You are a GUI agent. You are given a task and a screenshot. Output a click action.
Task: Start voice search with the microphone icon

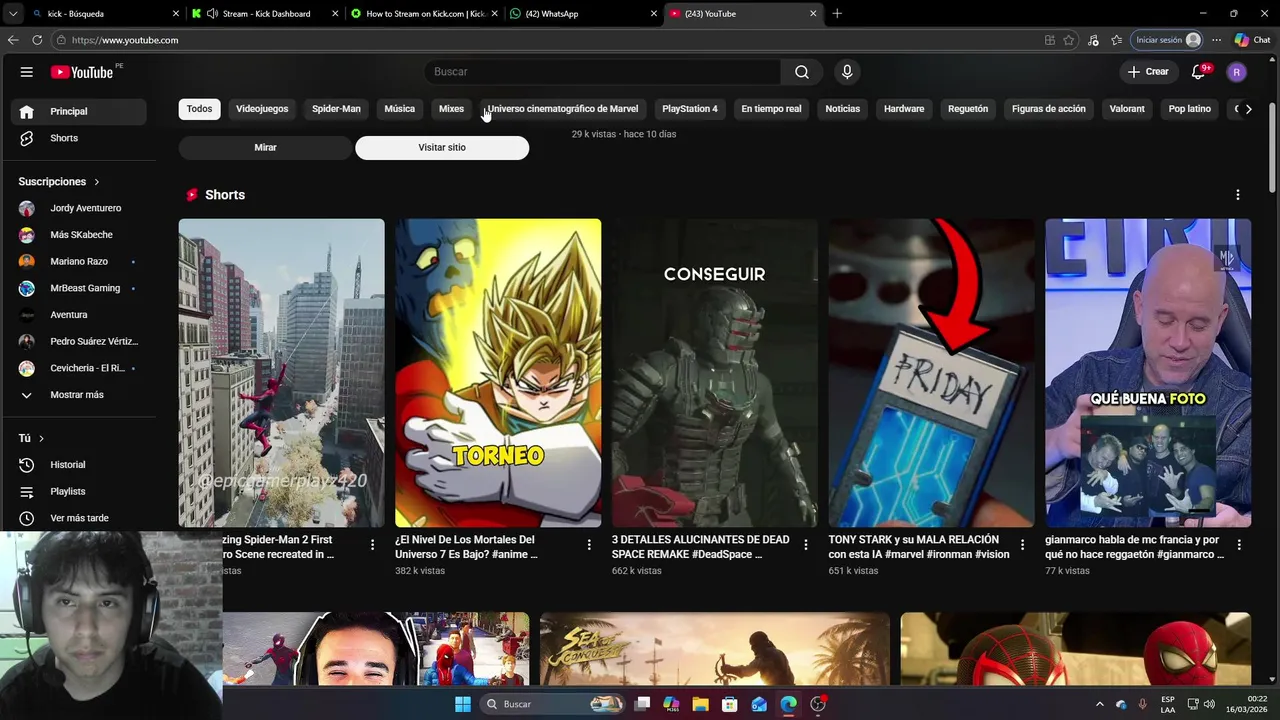(847, 72)
